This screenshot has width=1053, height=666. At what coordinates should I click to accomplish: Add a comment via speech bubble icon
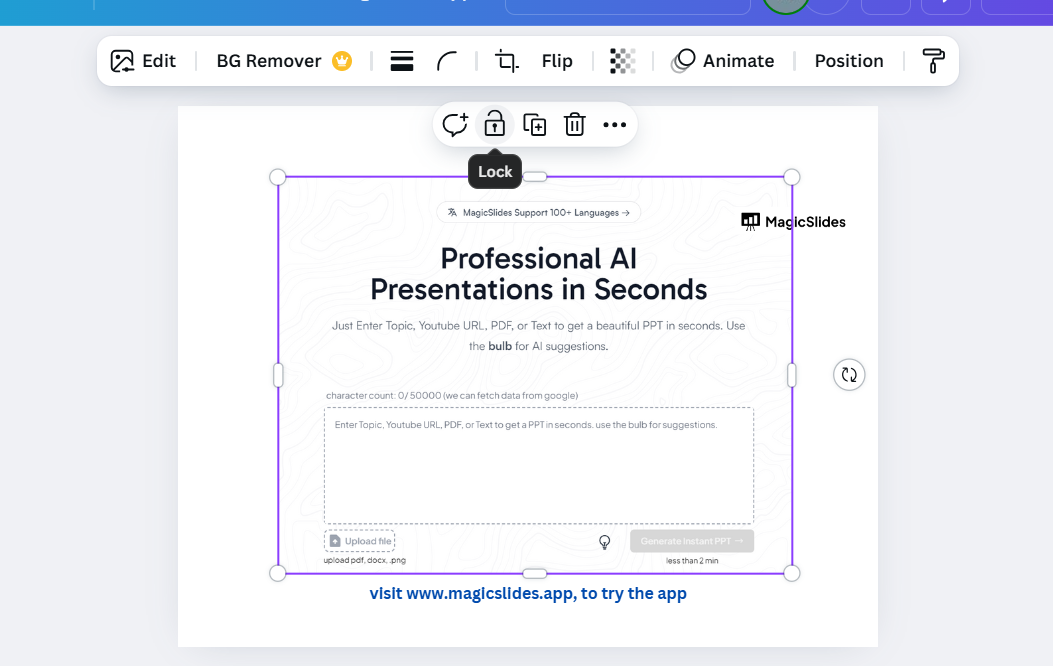coord(455,125)
